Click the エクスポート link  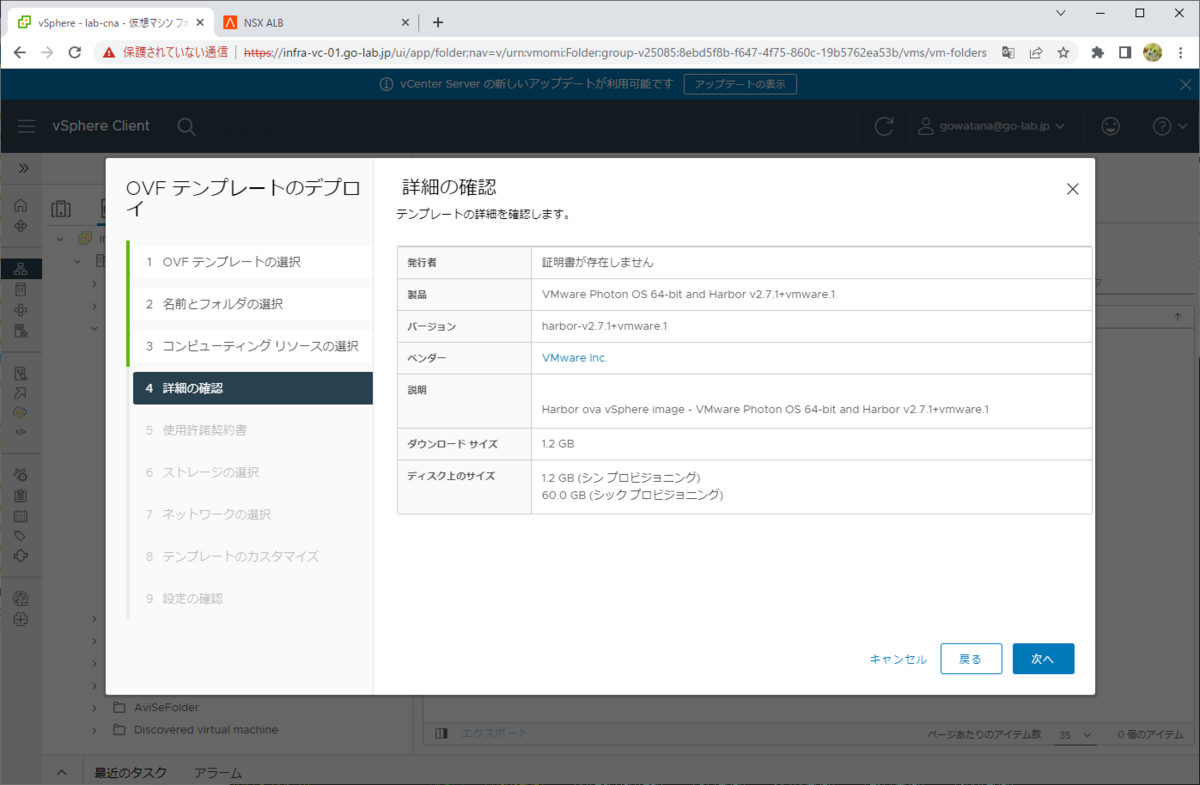pyautogui.click(x=493, y=734)
